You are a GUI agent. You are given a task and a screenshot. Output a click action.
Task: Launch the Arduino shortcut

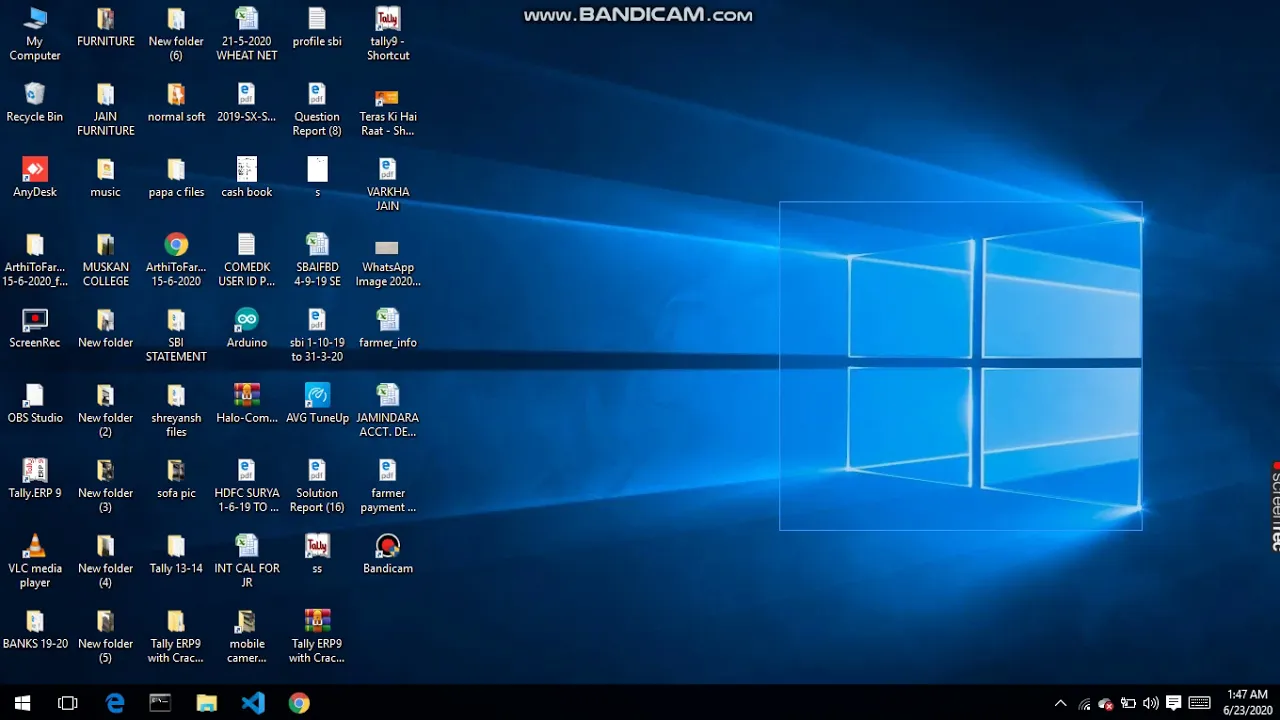[x=247, y=328]
